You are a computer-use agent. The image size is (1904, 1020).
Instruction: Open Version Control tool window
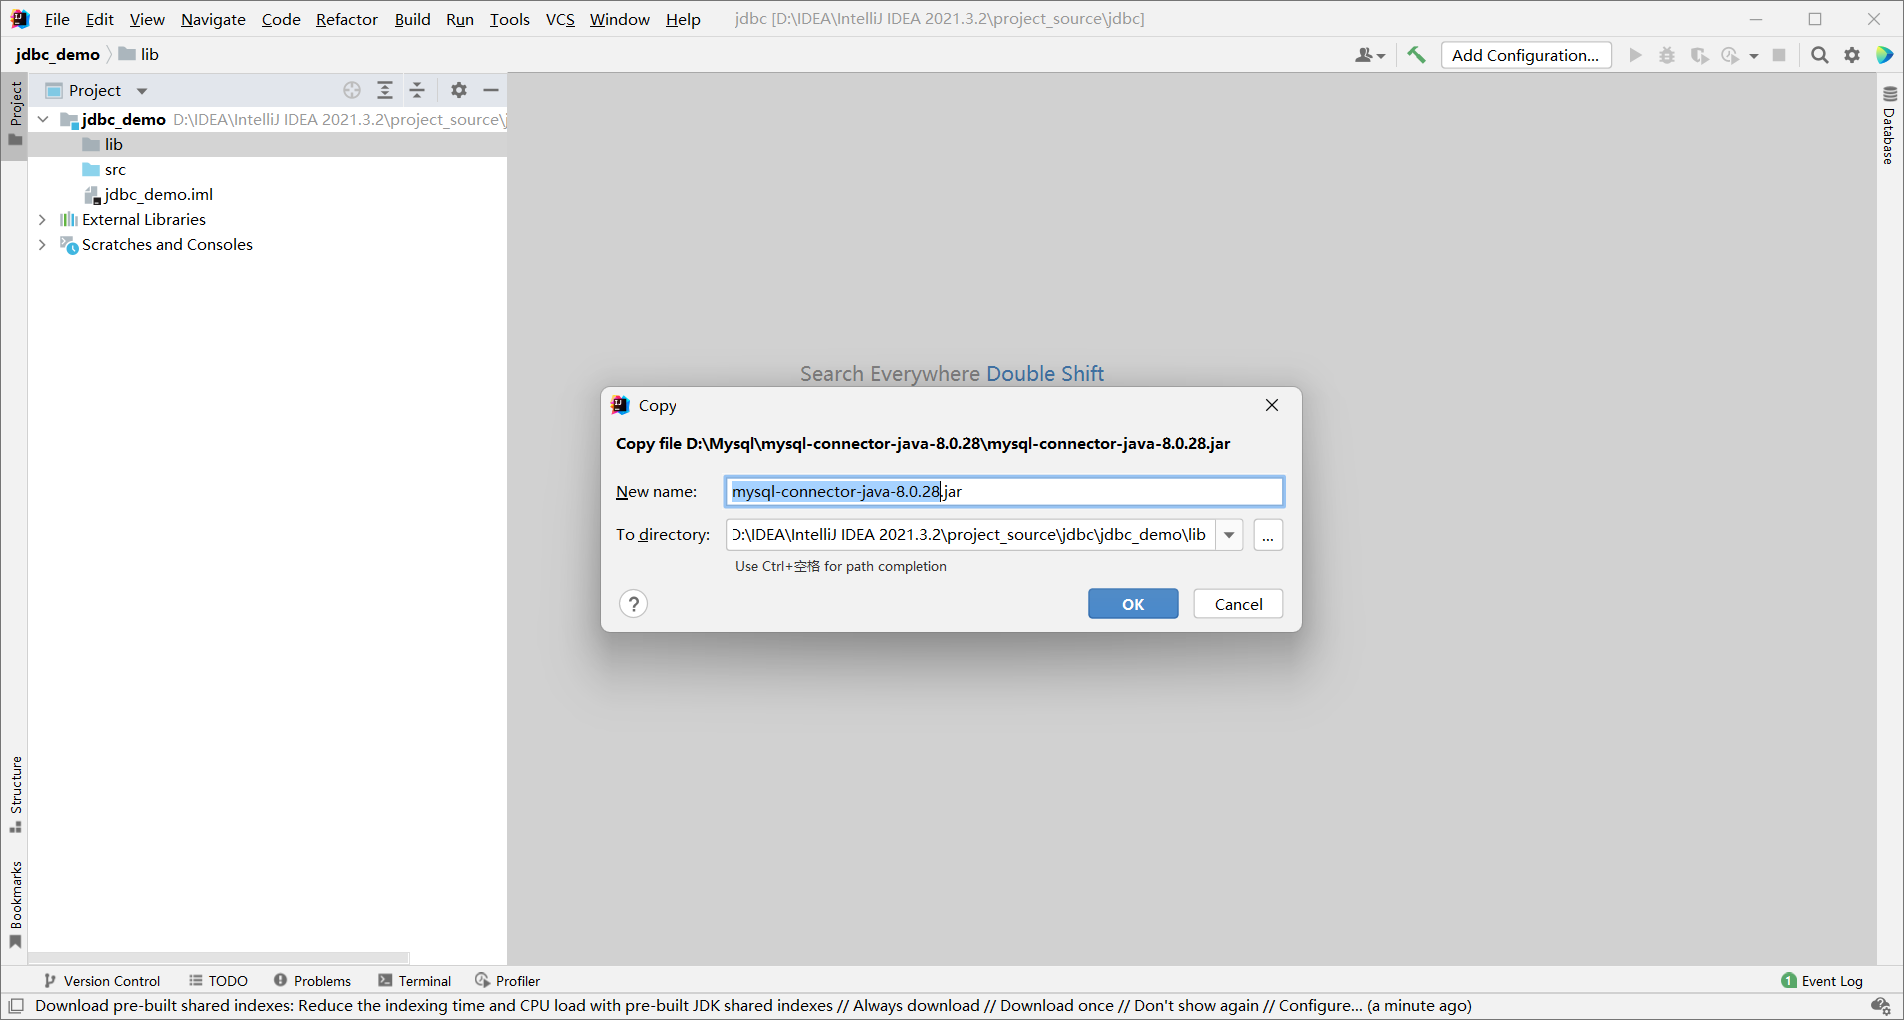(102, 981)
